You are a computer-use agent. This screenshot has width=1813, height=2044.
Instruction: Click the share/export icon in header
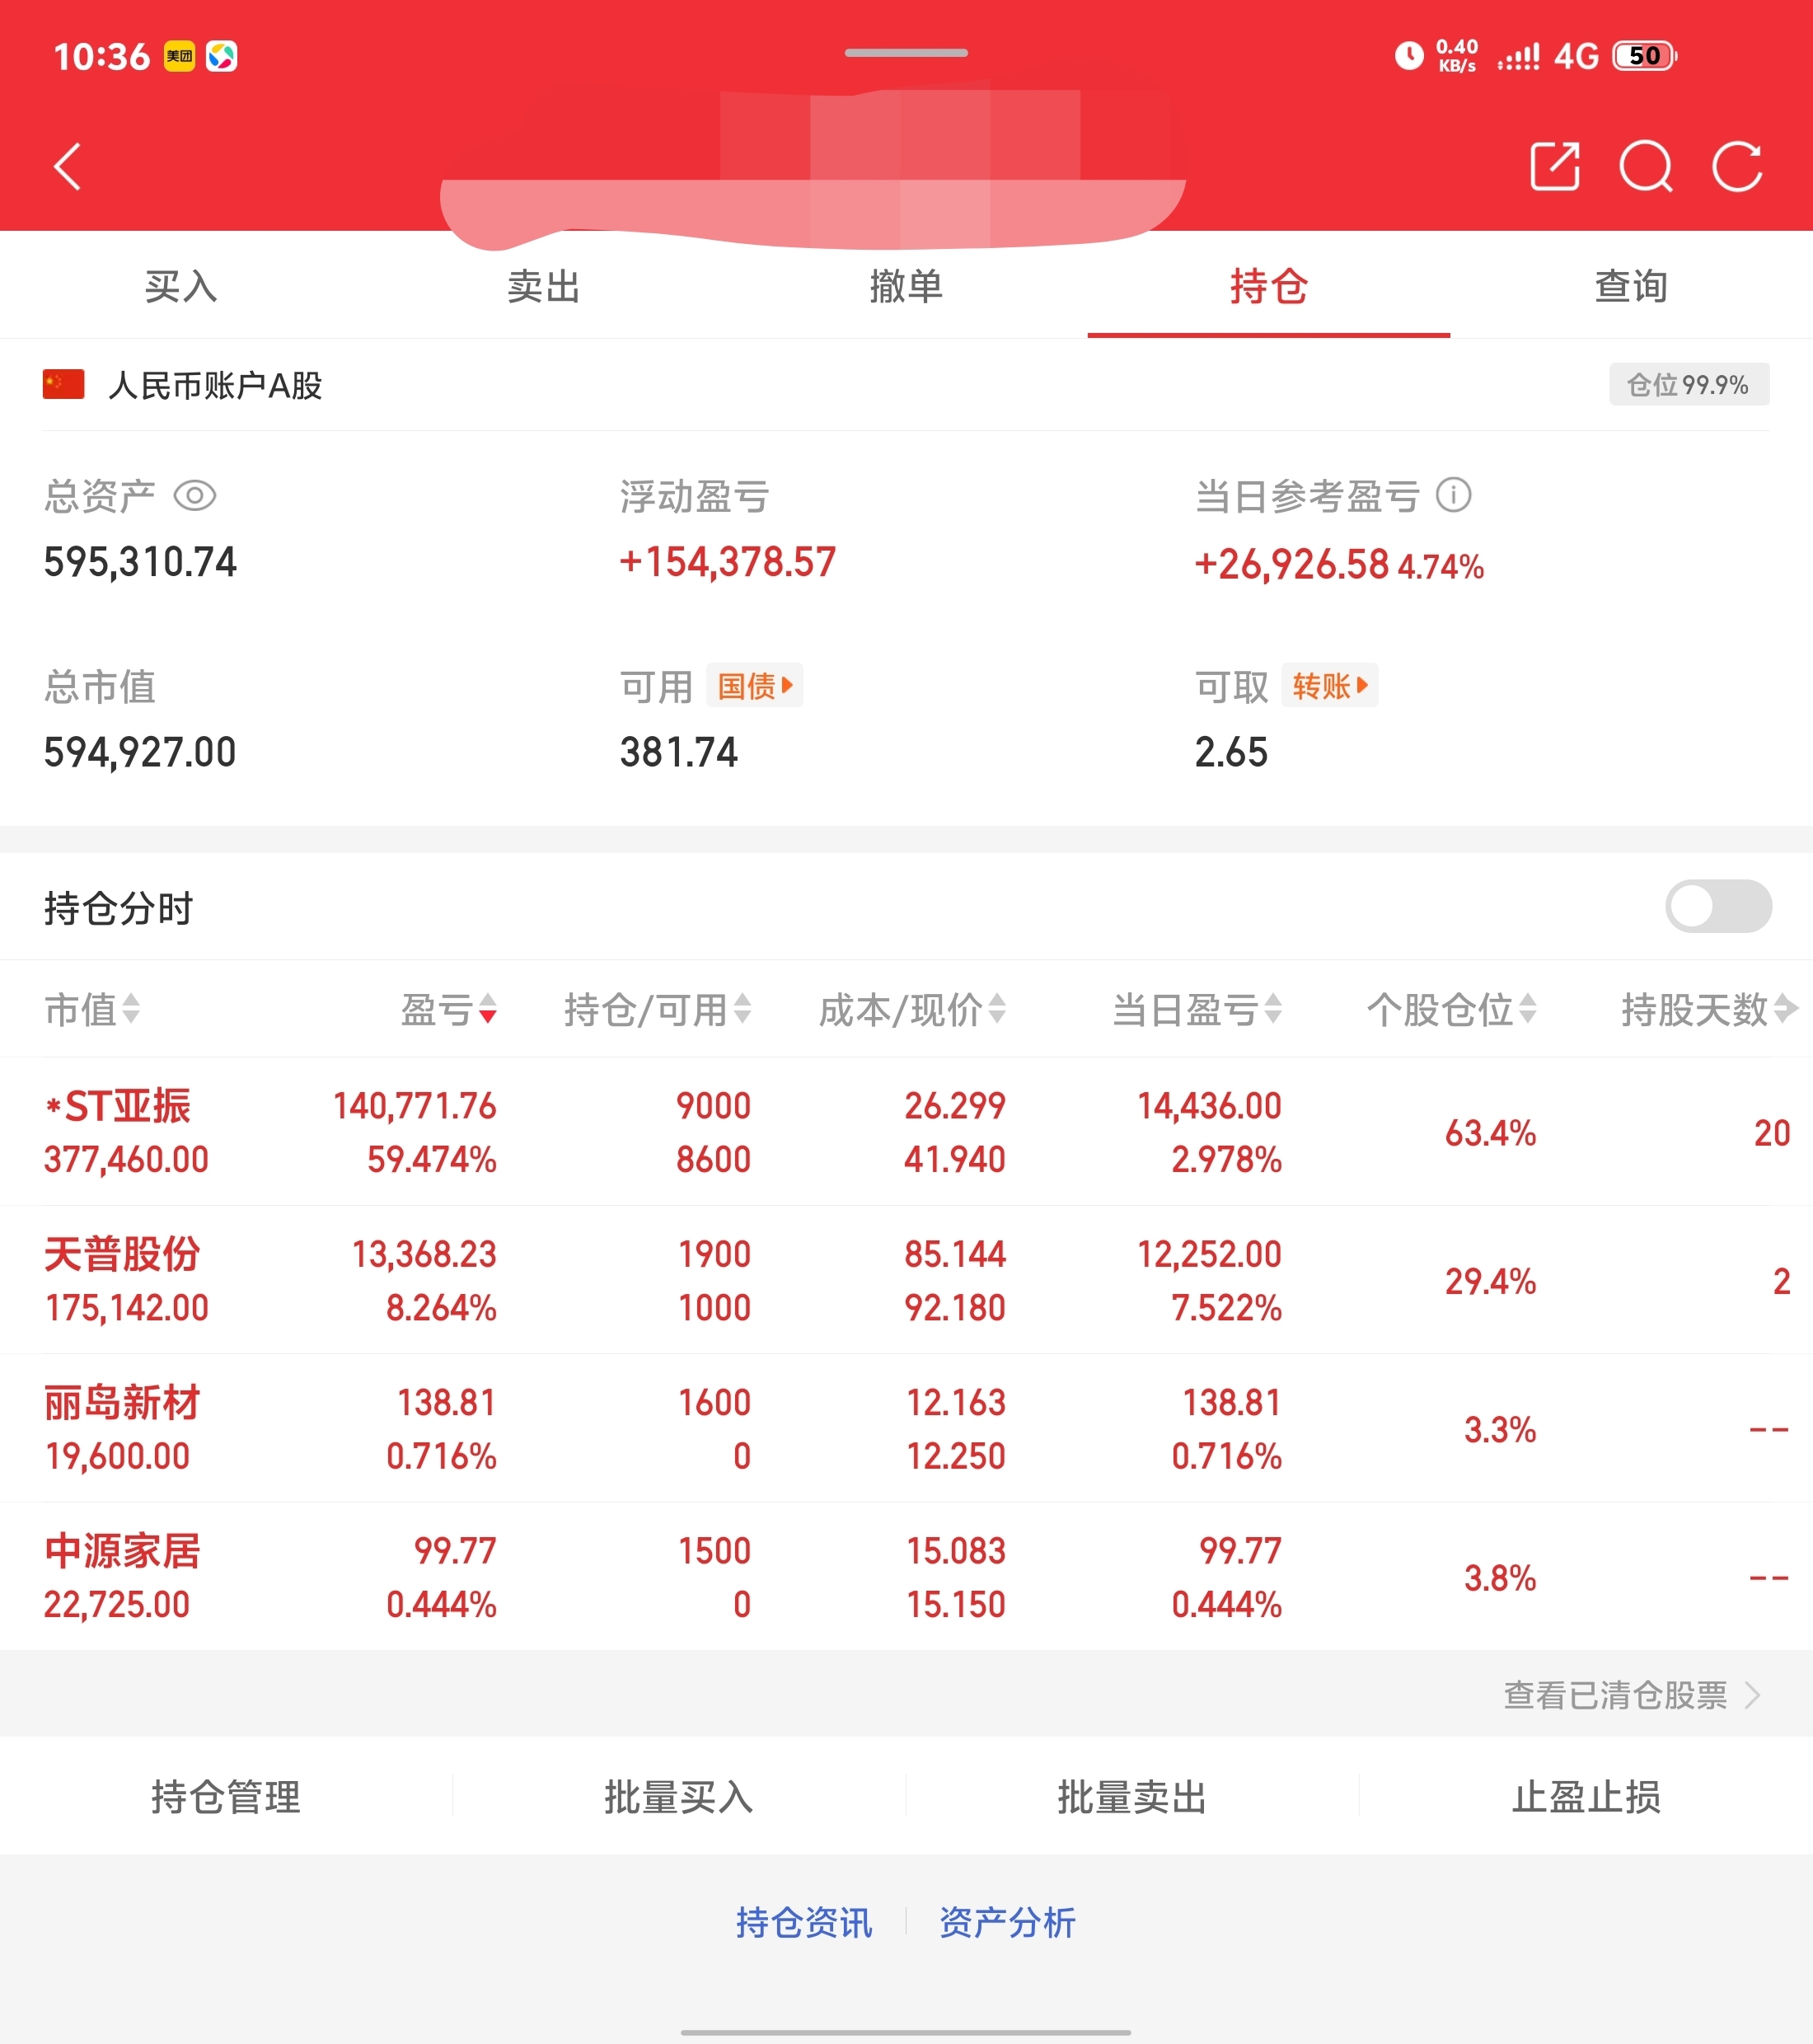point(1555,166)
